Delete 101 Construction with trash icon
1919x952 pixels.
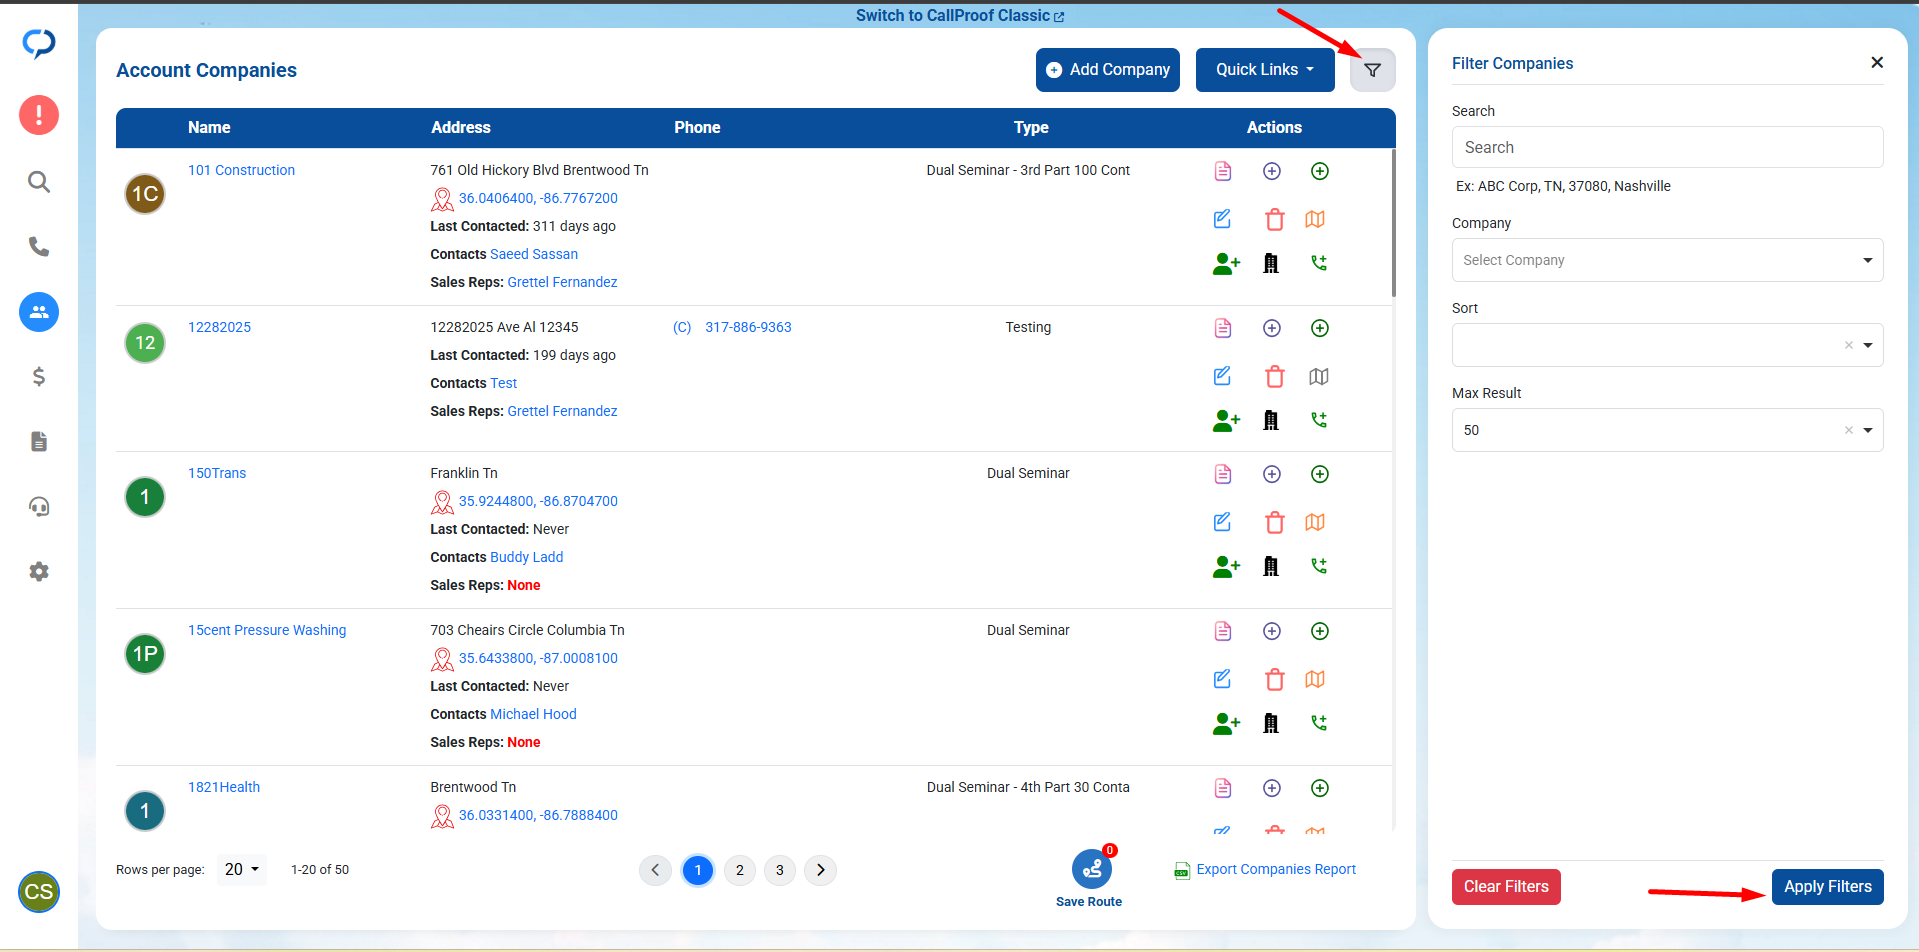pyautogui.click(x=1274, y=219)
